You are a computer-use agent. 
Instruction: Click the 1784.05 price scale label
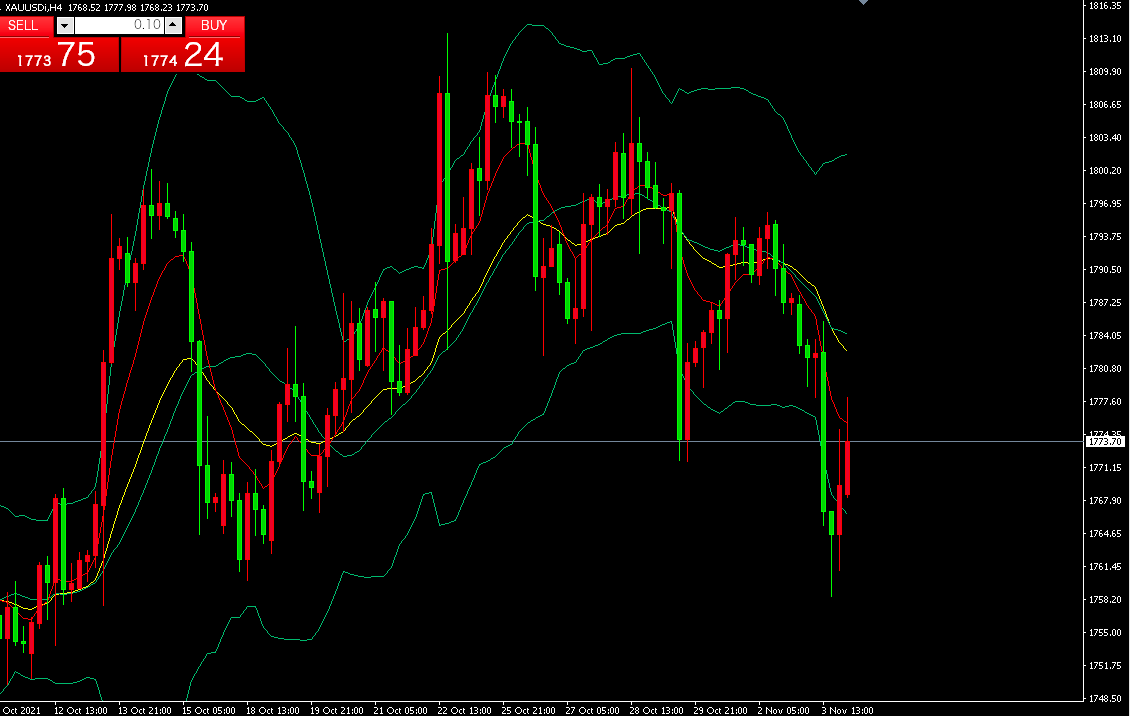[1105, 336]
